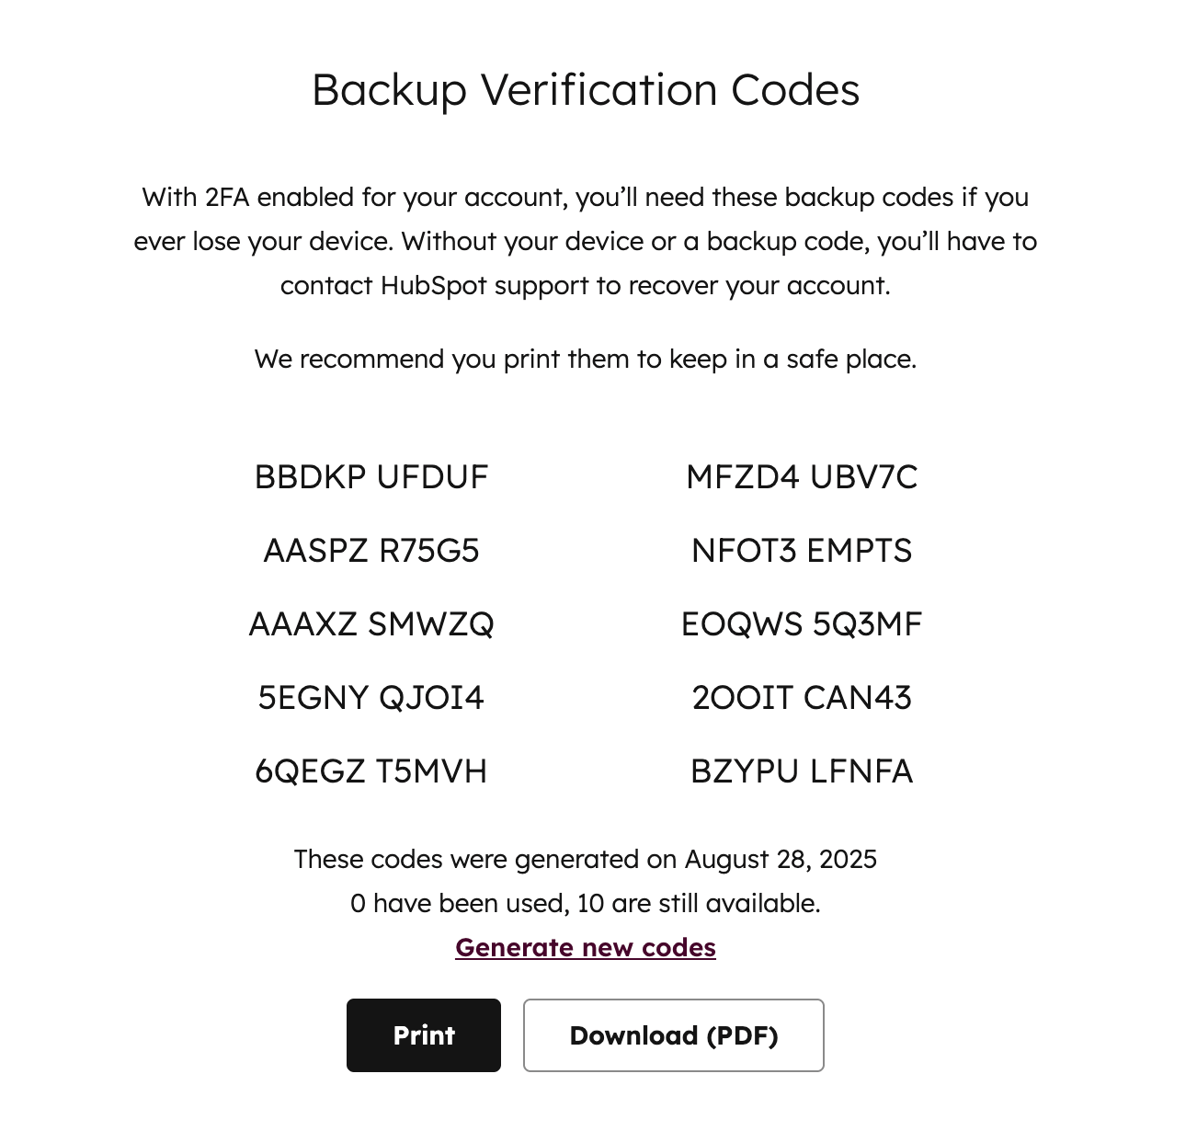1197x1131 pixels.
Task: Click between Print and Download buttons
Action: (512, 1035)
